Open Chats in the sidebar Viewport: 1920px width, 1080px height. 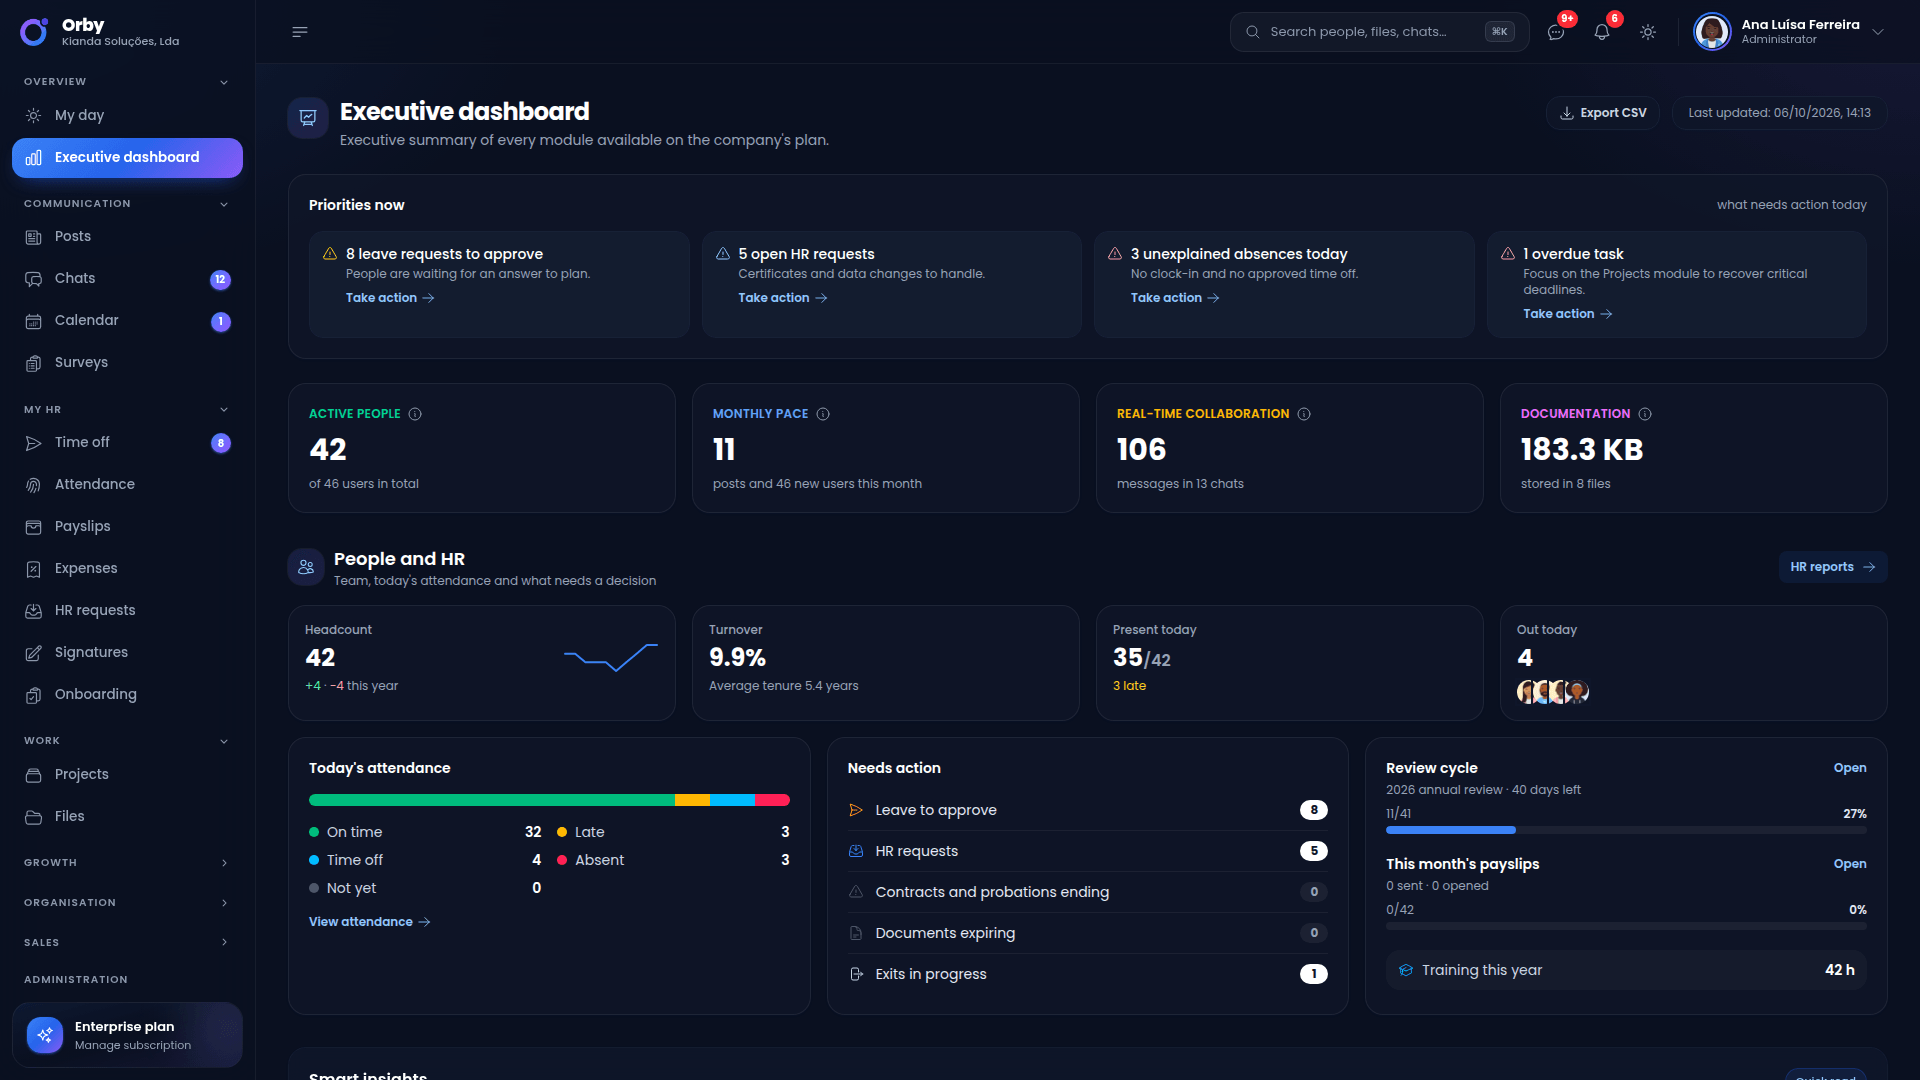[127, 279]
